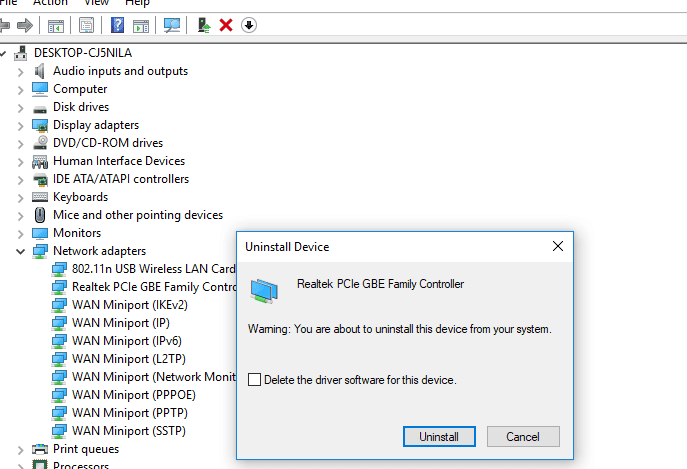Collapse the Network adapters node

point(21,251)
